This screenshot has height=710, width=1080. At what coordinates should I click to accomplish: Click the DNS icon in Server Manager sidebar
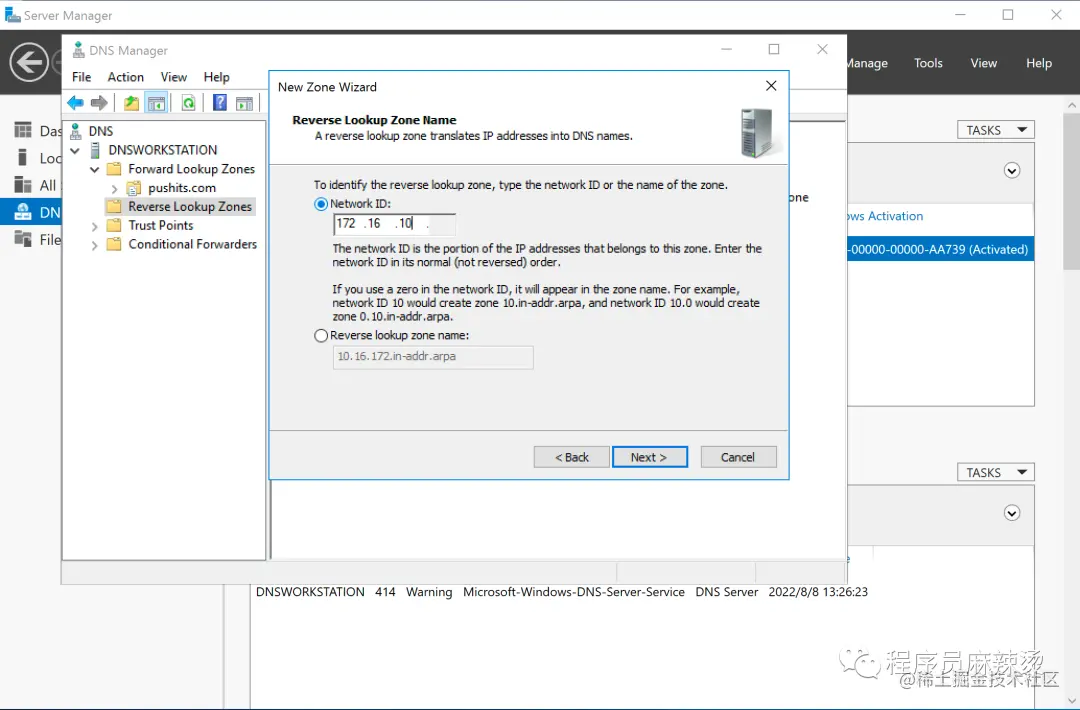click(23, 212)
